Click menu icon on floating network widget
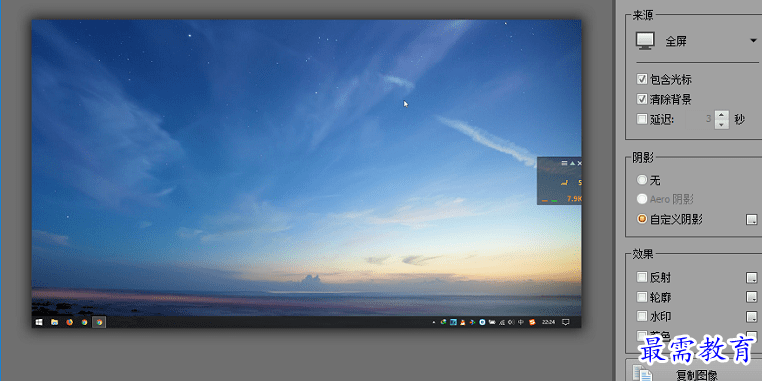 [x=564, y=163]
